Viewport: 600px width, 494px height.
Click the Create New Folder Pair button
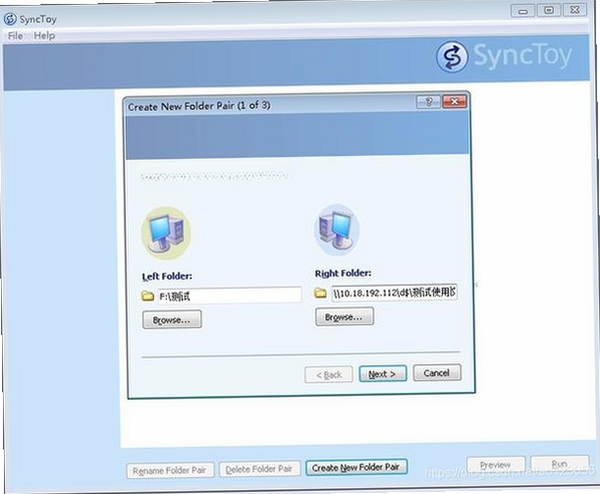click(x=356, y=467)
